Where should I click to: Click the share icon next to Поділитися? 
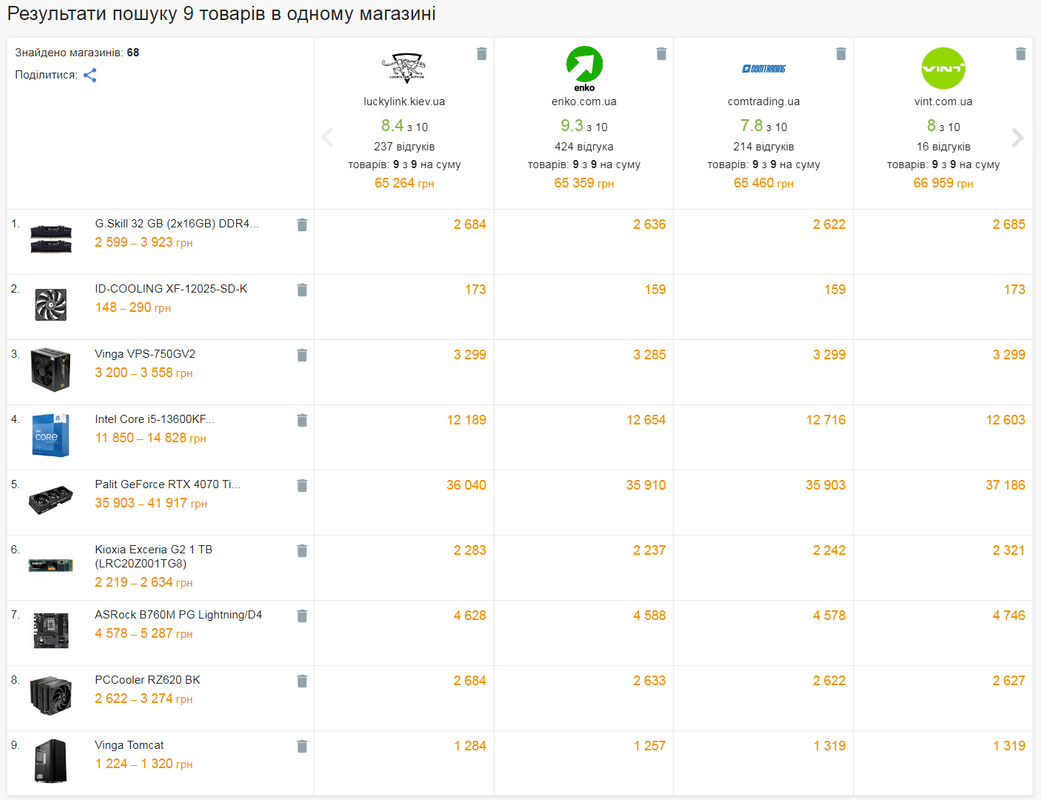pos(90,75)
